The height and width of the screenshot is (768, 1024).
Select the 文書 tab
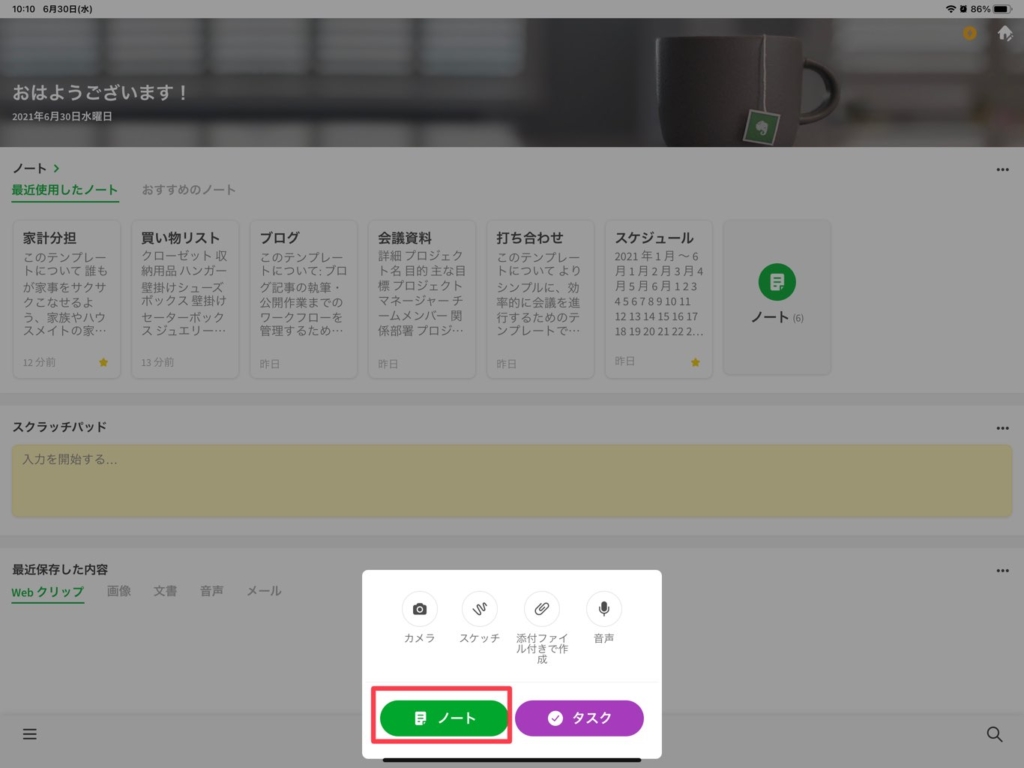pos(165,591)
